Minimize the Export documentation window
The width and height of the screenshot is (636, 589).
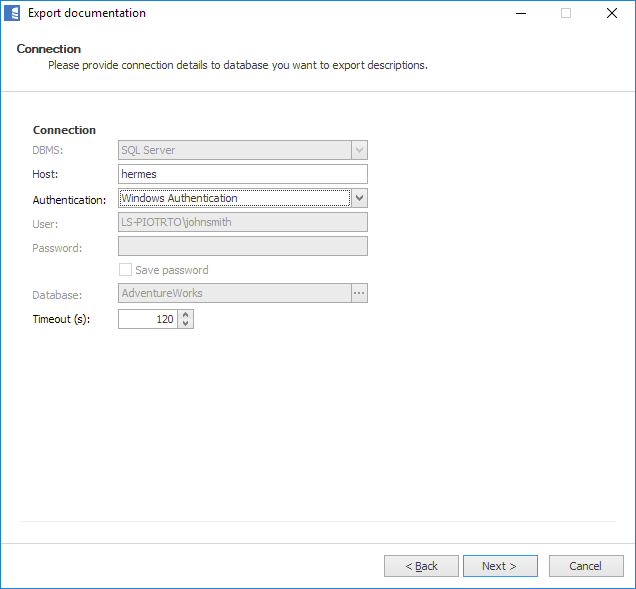click(520, 14)
